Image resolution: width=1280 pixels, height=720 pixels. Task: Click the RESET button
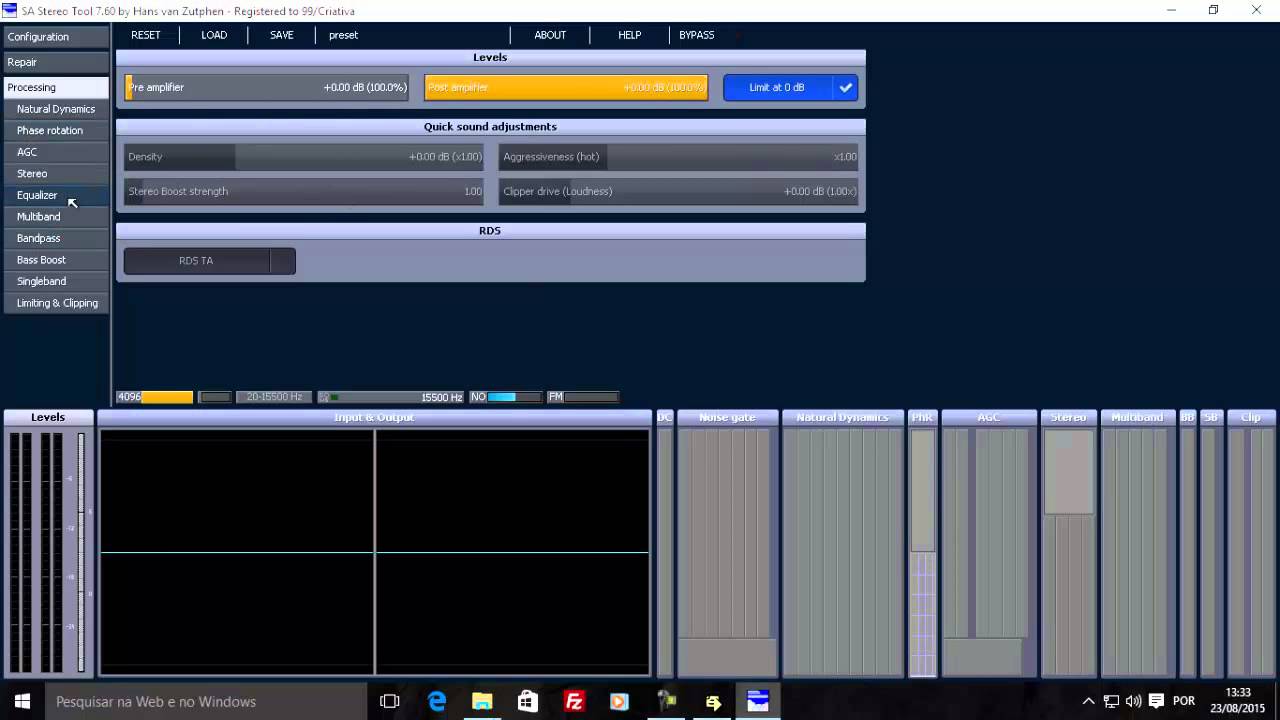click(x=146, y=35)
